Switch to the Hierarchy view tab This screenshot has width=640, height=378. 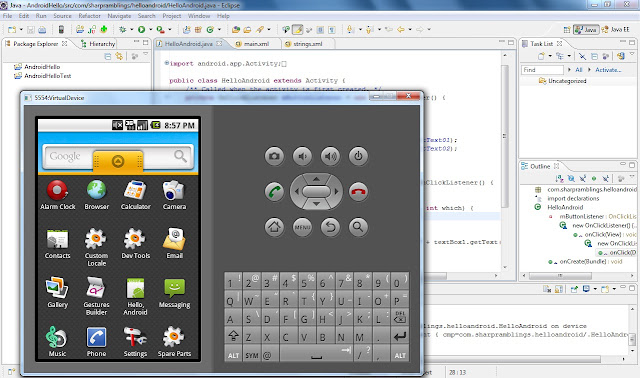(x=98, y=44)
